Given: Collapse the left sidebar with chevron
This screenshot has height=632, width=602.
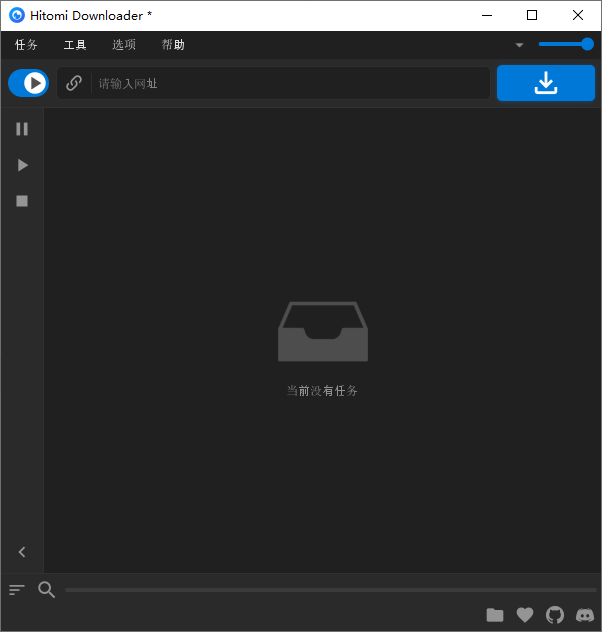Looking at the screenshot, I should [22, 552].
